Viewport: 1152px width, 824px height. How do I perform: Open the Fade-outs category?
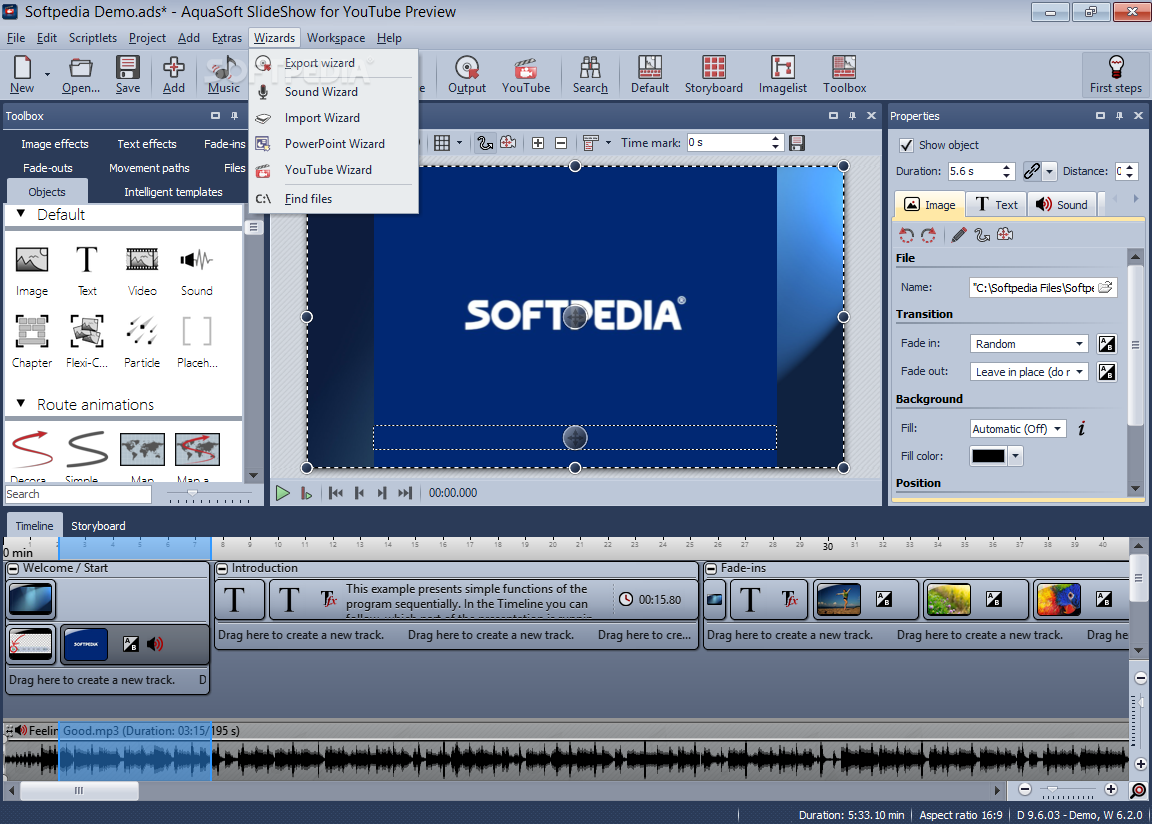coord(48,167)
